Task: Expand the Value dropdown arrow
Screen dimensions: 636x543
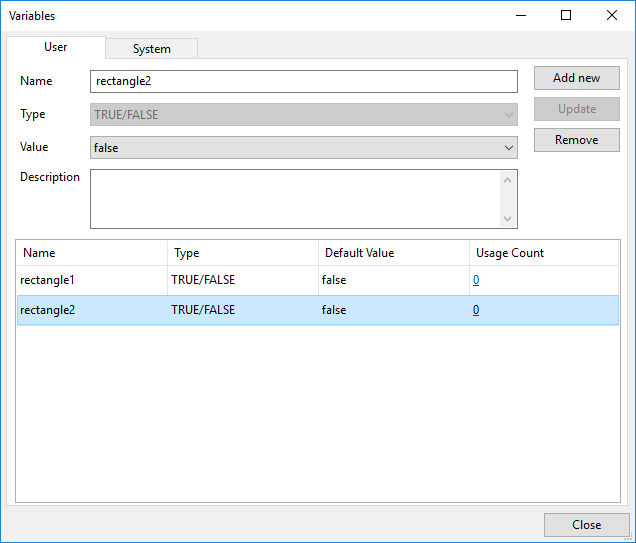Action: [509, 148]
